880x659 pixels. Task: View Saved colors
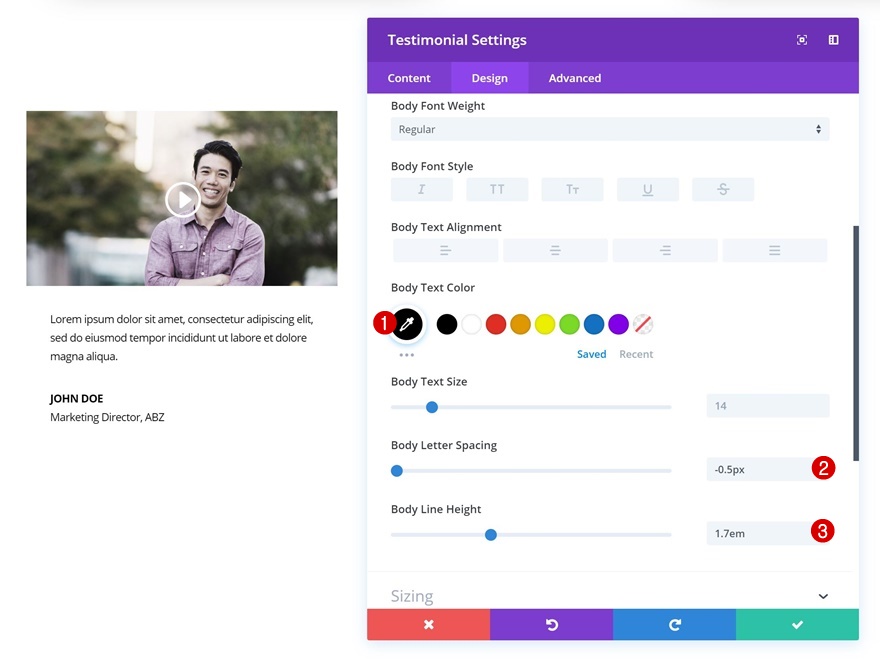pyautogui.click(x=591, y=353)
